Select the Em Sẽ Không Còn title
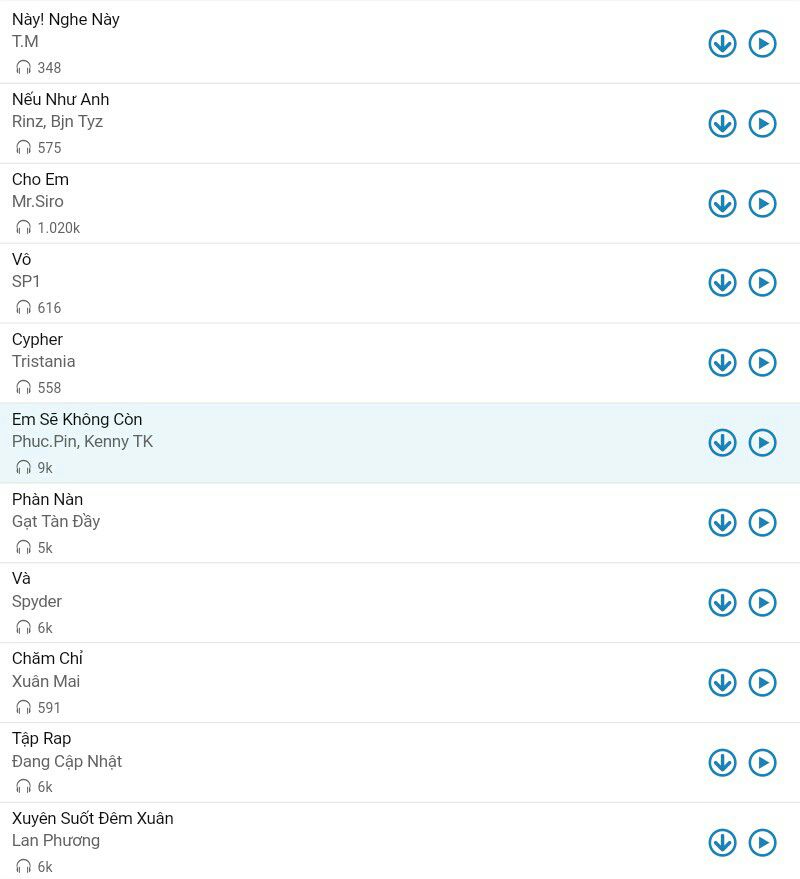This screenshot has height=879, width=800. point(77,419)
